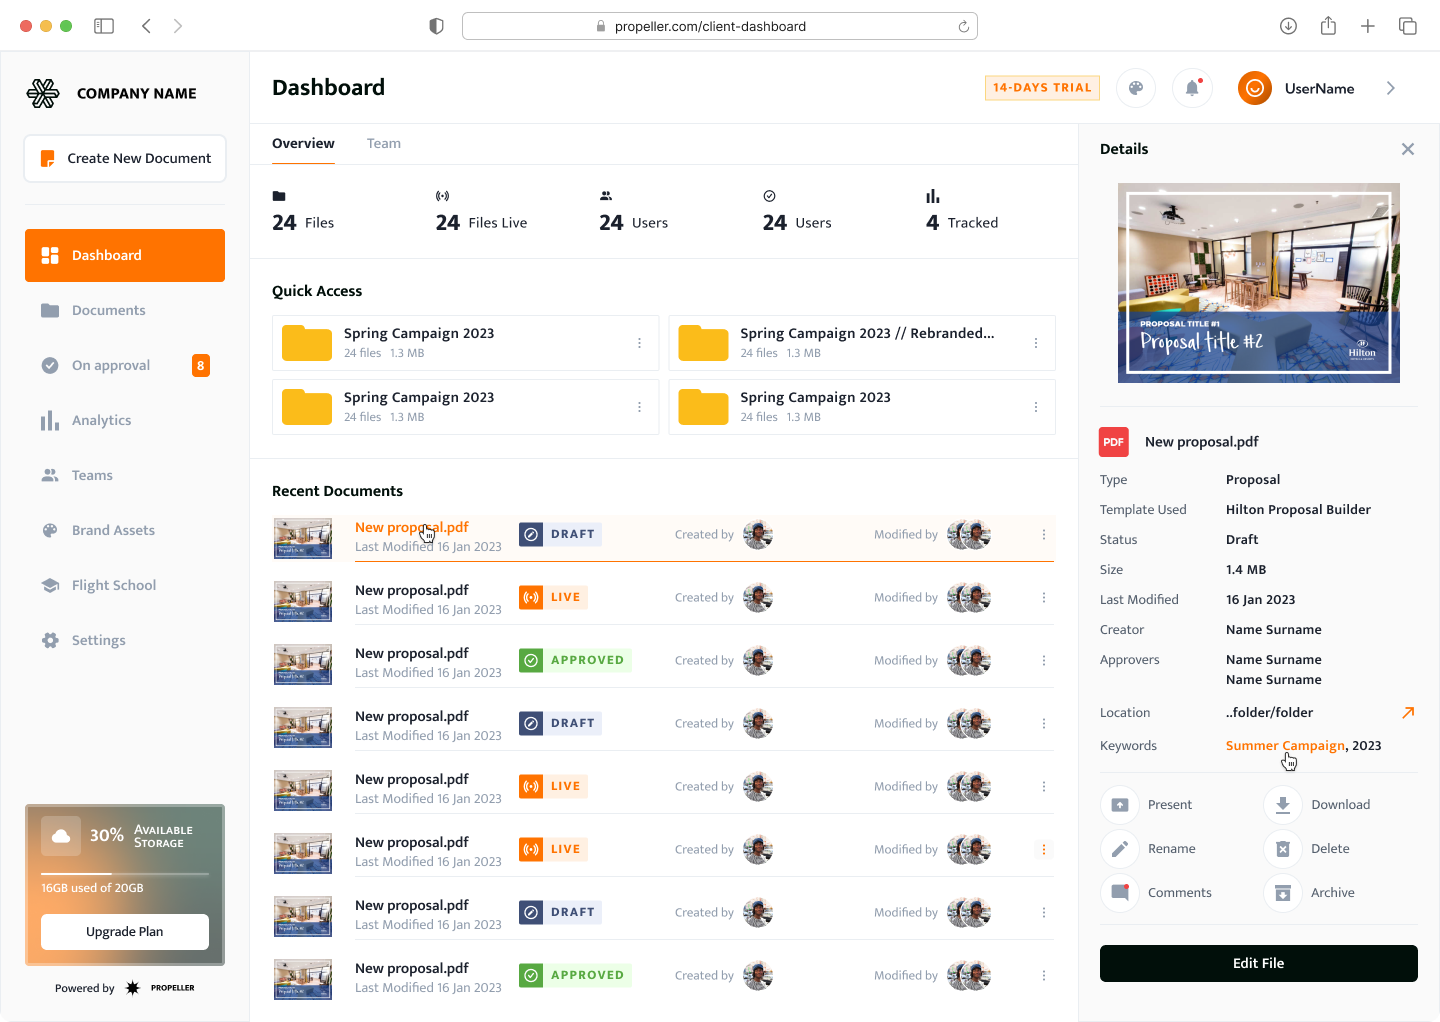
Task: Toggle the browser sidebar panel button
Action: (x=104, y=26)
